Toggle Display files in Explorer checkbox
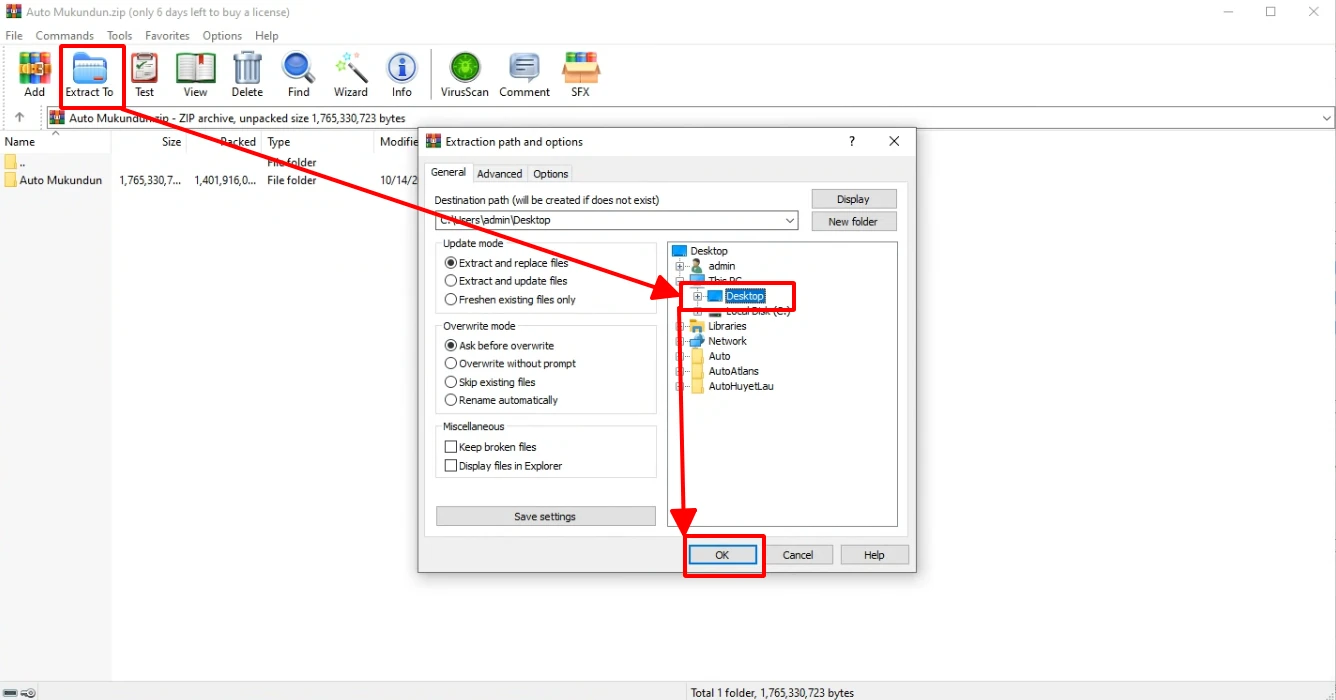 [x=450, y=465]
